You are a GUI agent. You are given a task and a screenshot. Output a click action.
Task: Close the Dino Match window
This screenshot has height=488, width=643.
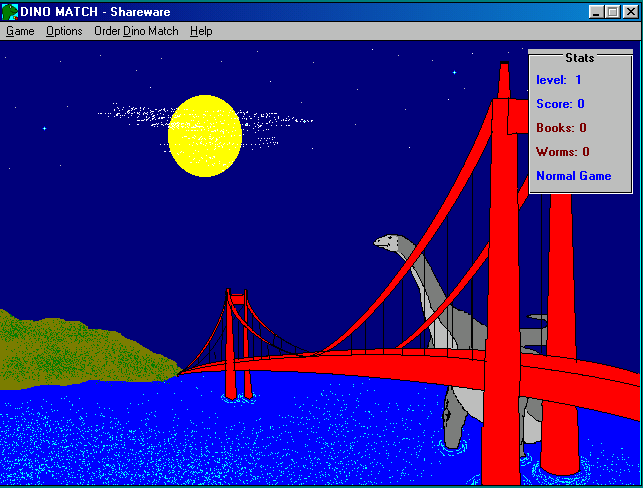click(x=630, y=12)
